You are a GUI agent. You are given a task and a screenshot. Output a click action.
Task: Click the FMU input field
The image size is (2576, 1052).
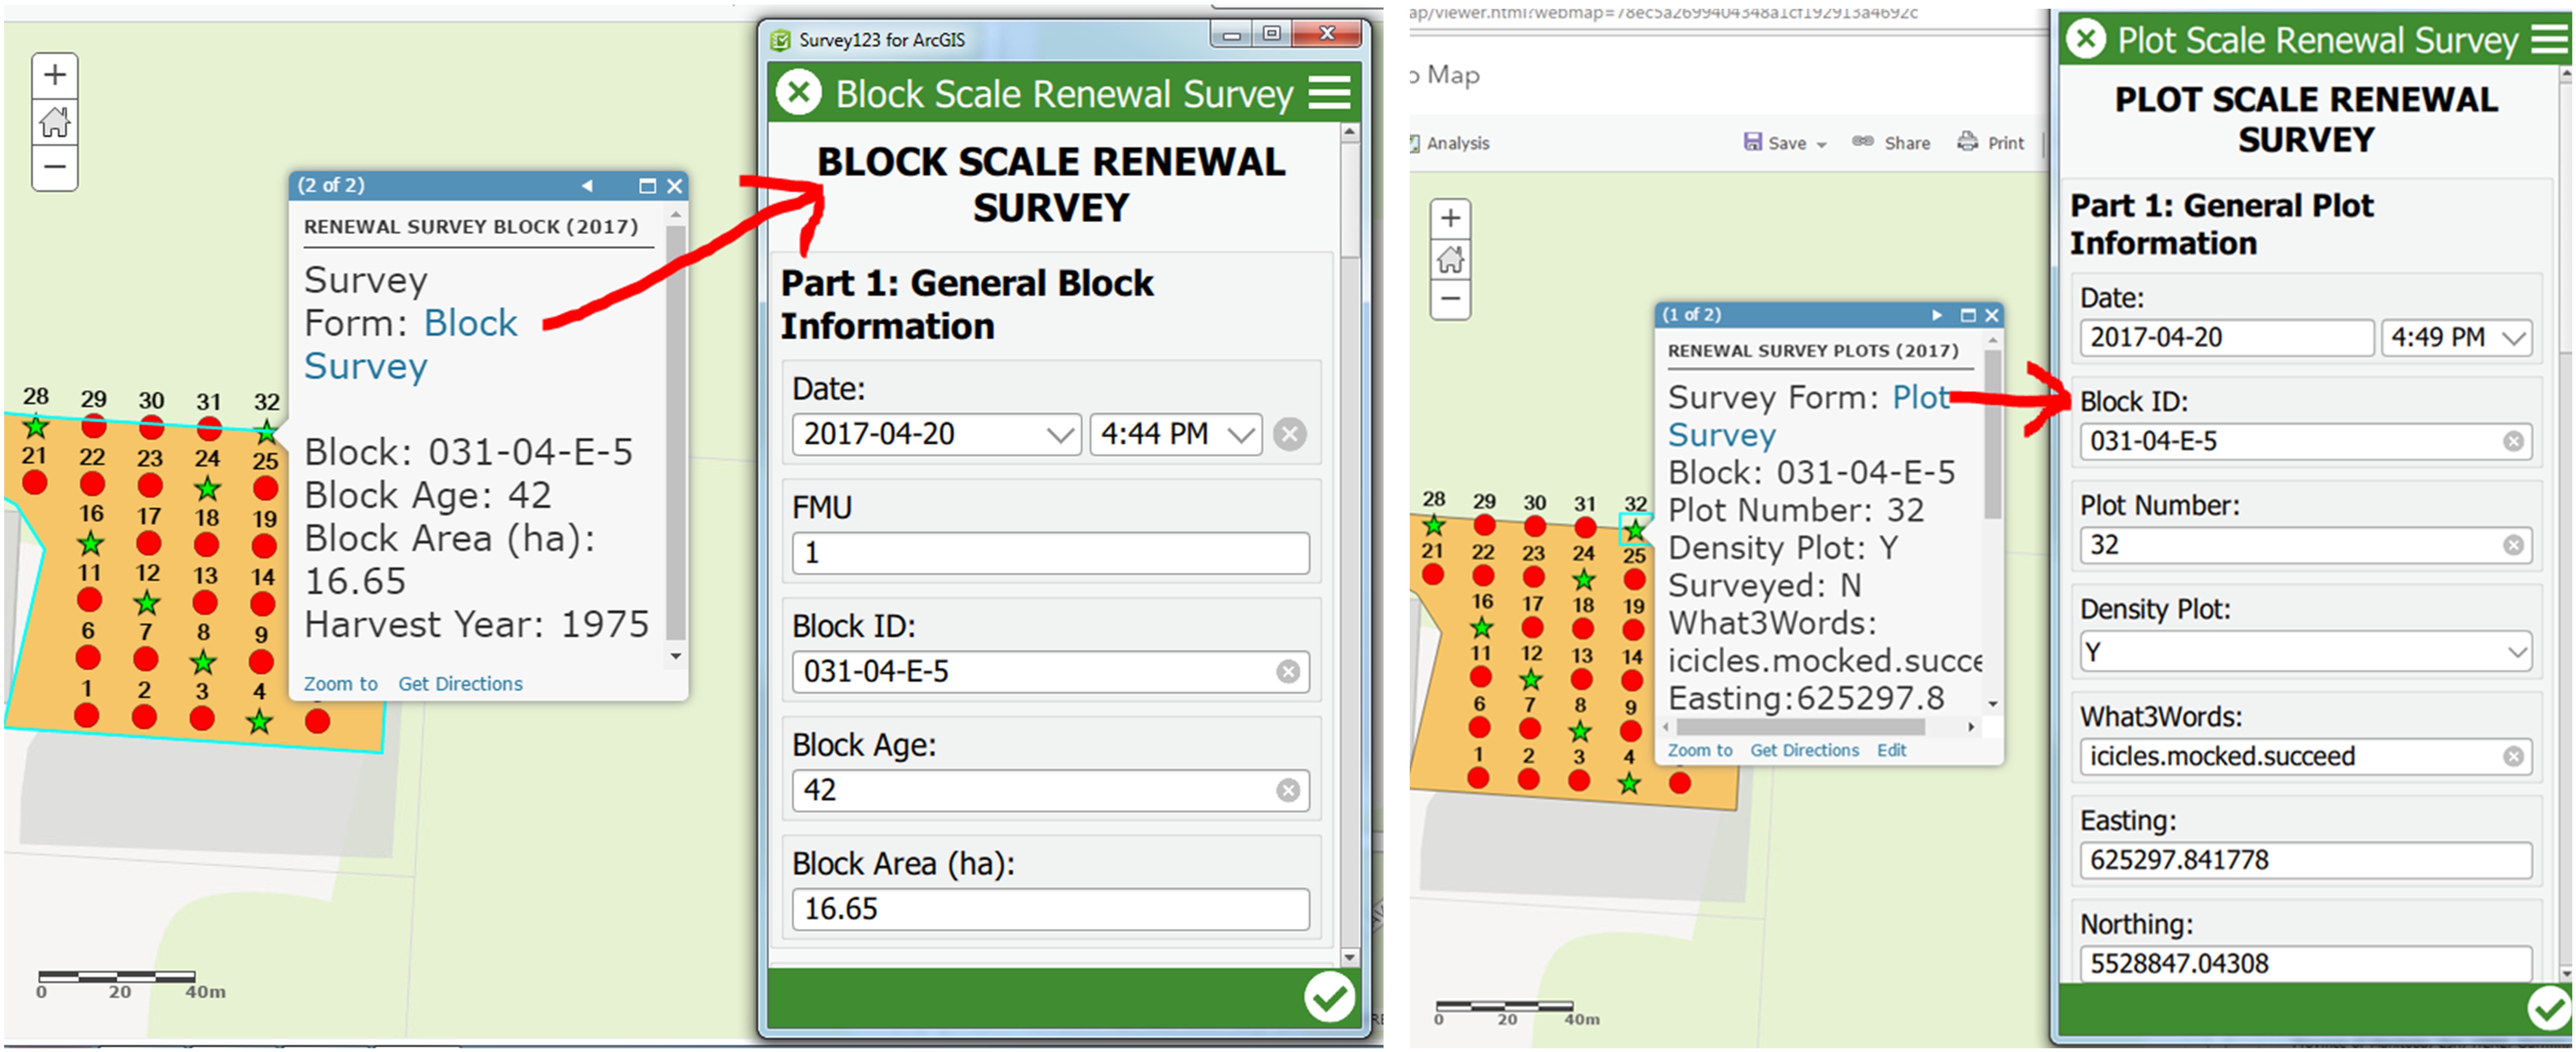(1050, 553)
